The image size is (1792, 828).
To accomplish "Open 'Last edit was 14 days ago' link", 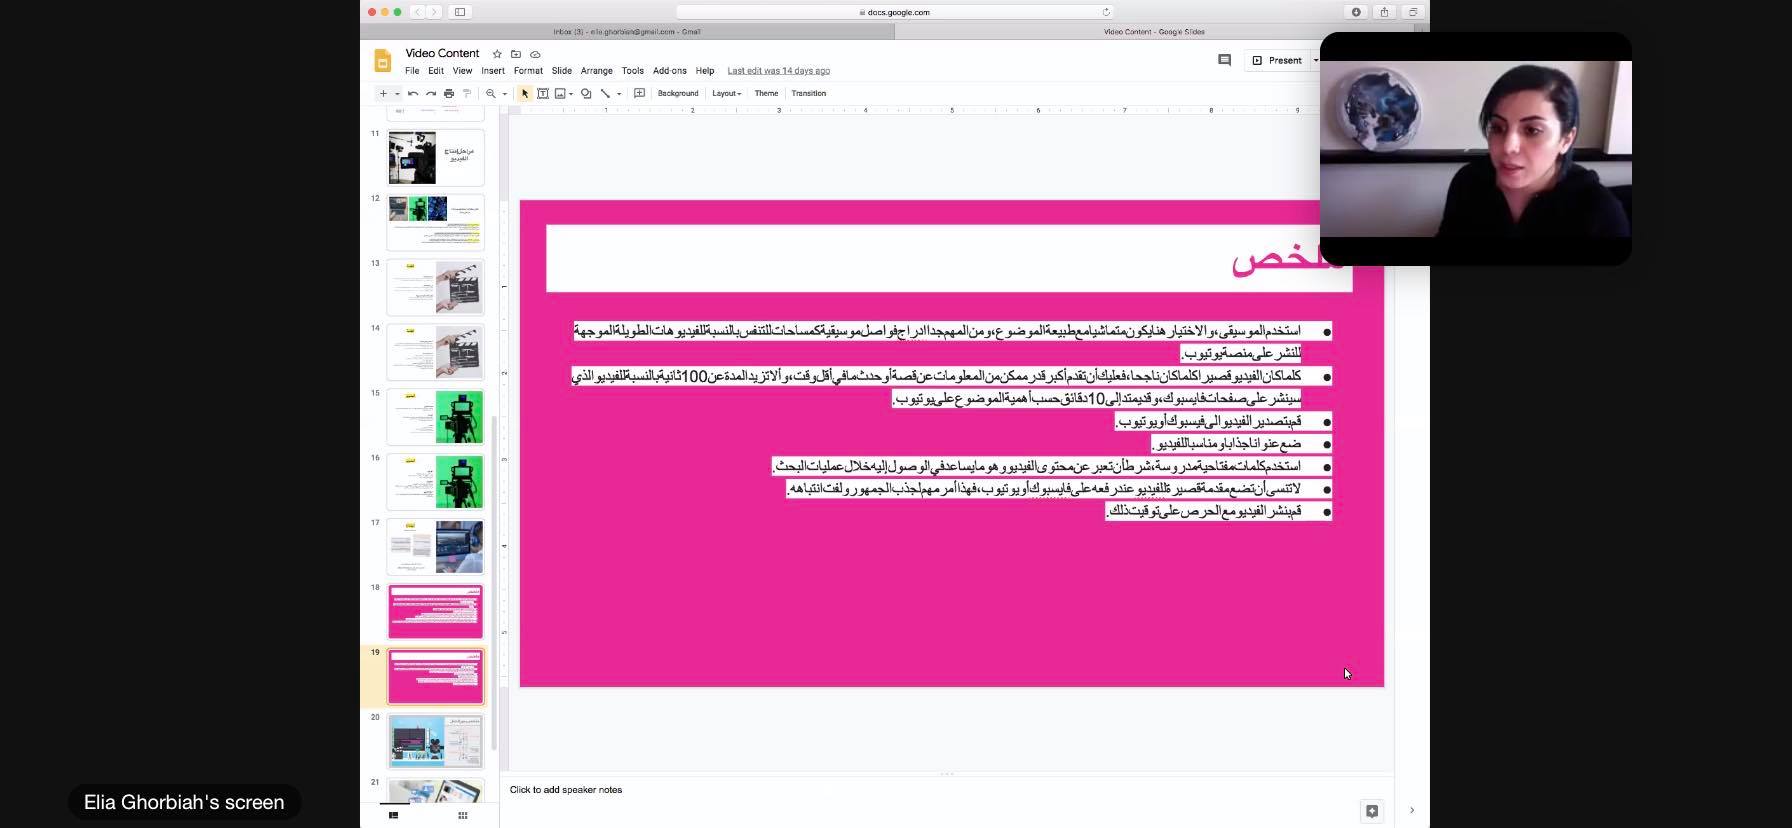I will 778,71.
